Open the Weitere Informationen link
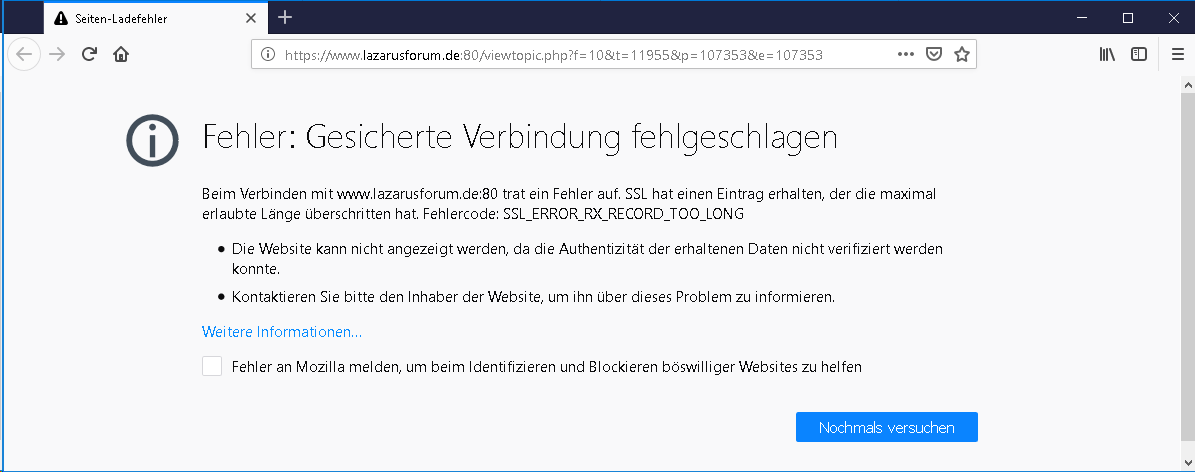This screenshot has height=472, width=1195. pos(282,332)
